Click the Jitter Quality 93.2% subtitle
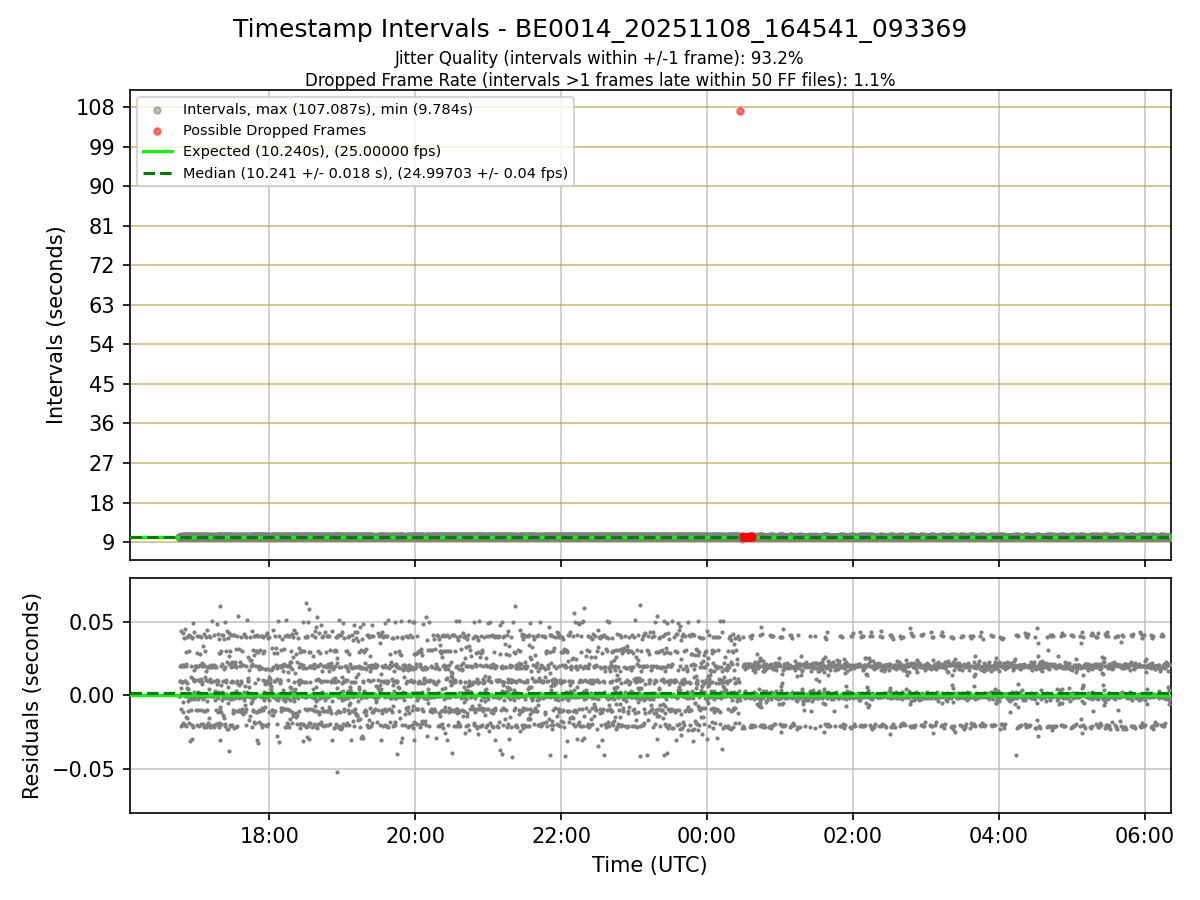This screenshot has height=900, width=1200. (x=599, y=58)
